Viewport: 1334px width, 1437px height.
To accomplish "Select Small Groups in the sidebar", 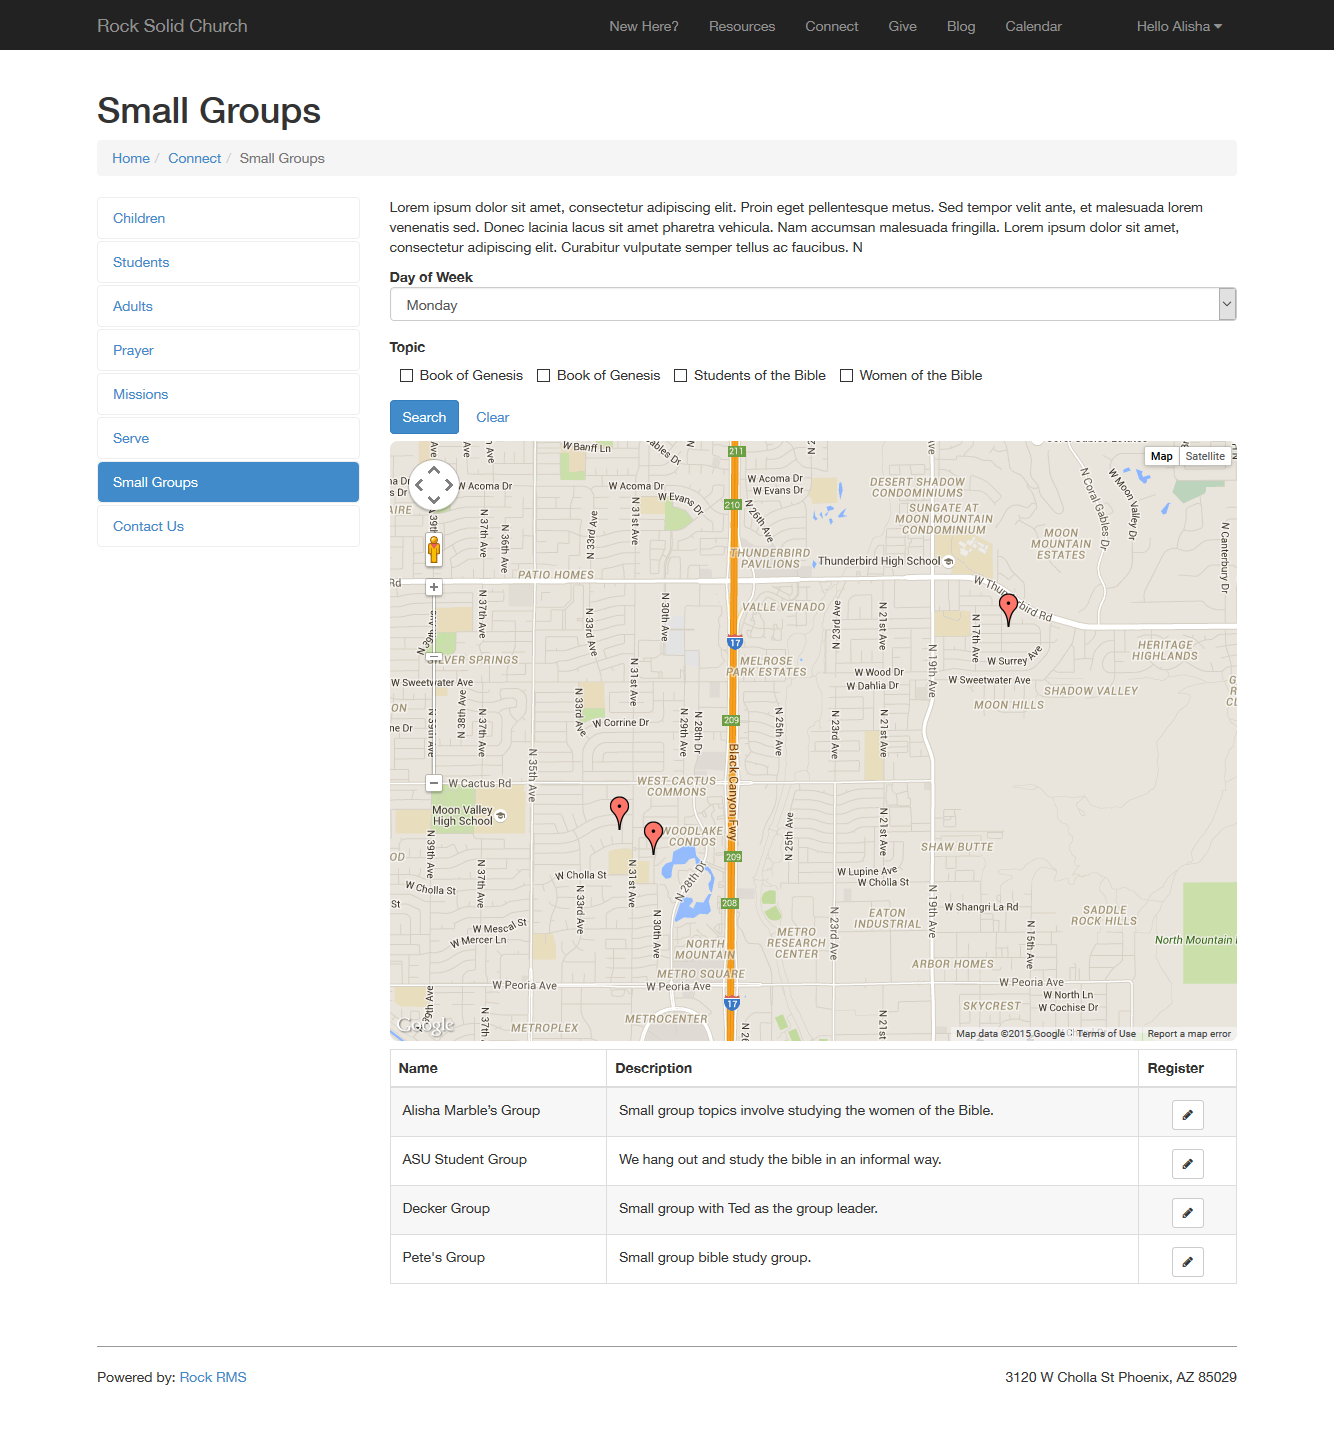I will (228, 482).
